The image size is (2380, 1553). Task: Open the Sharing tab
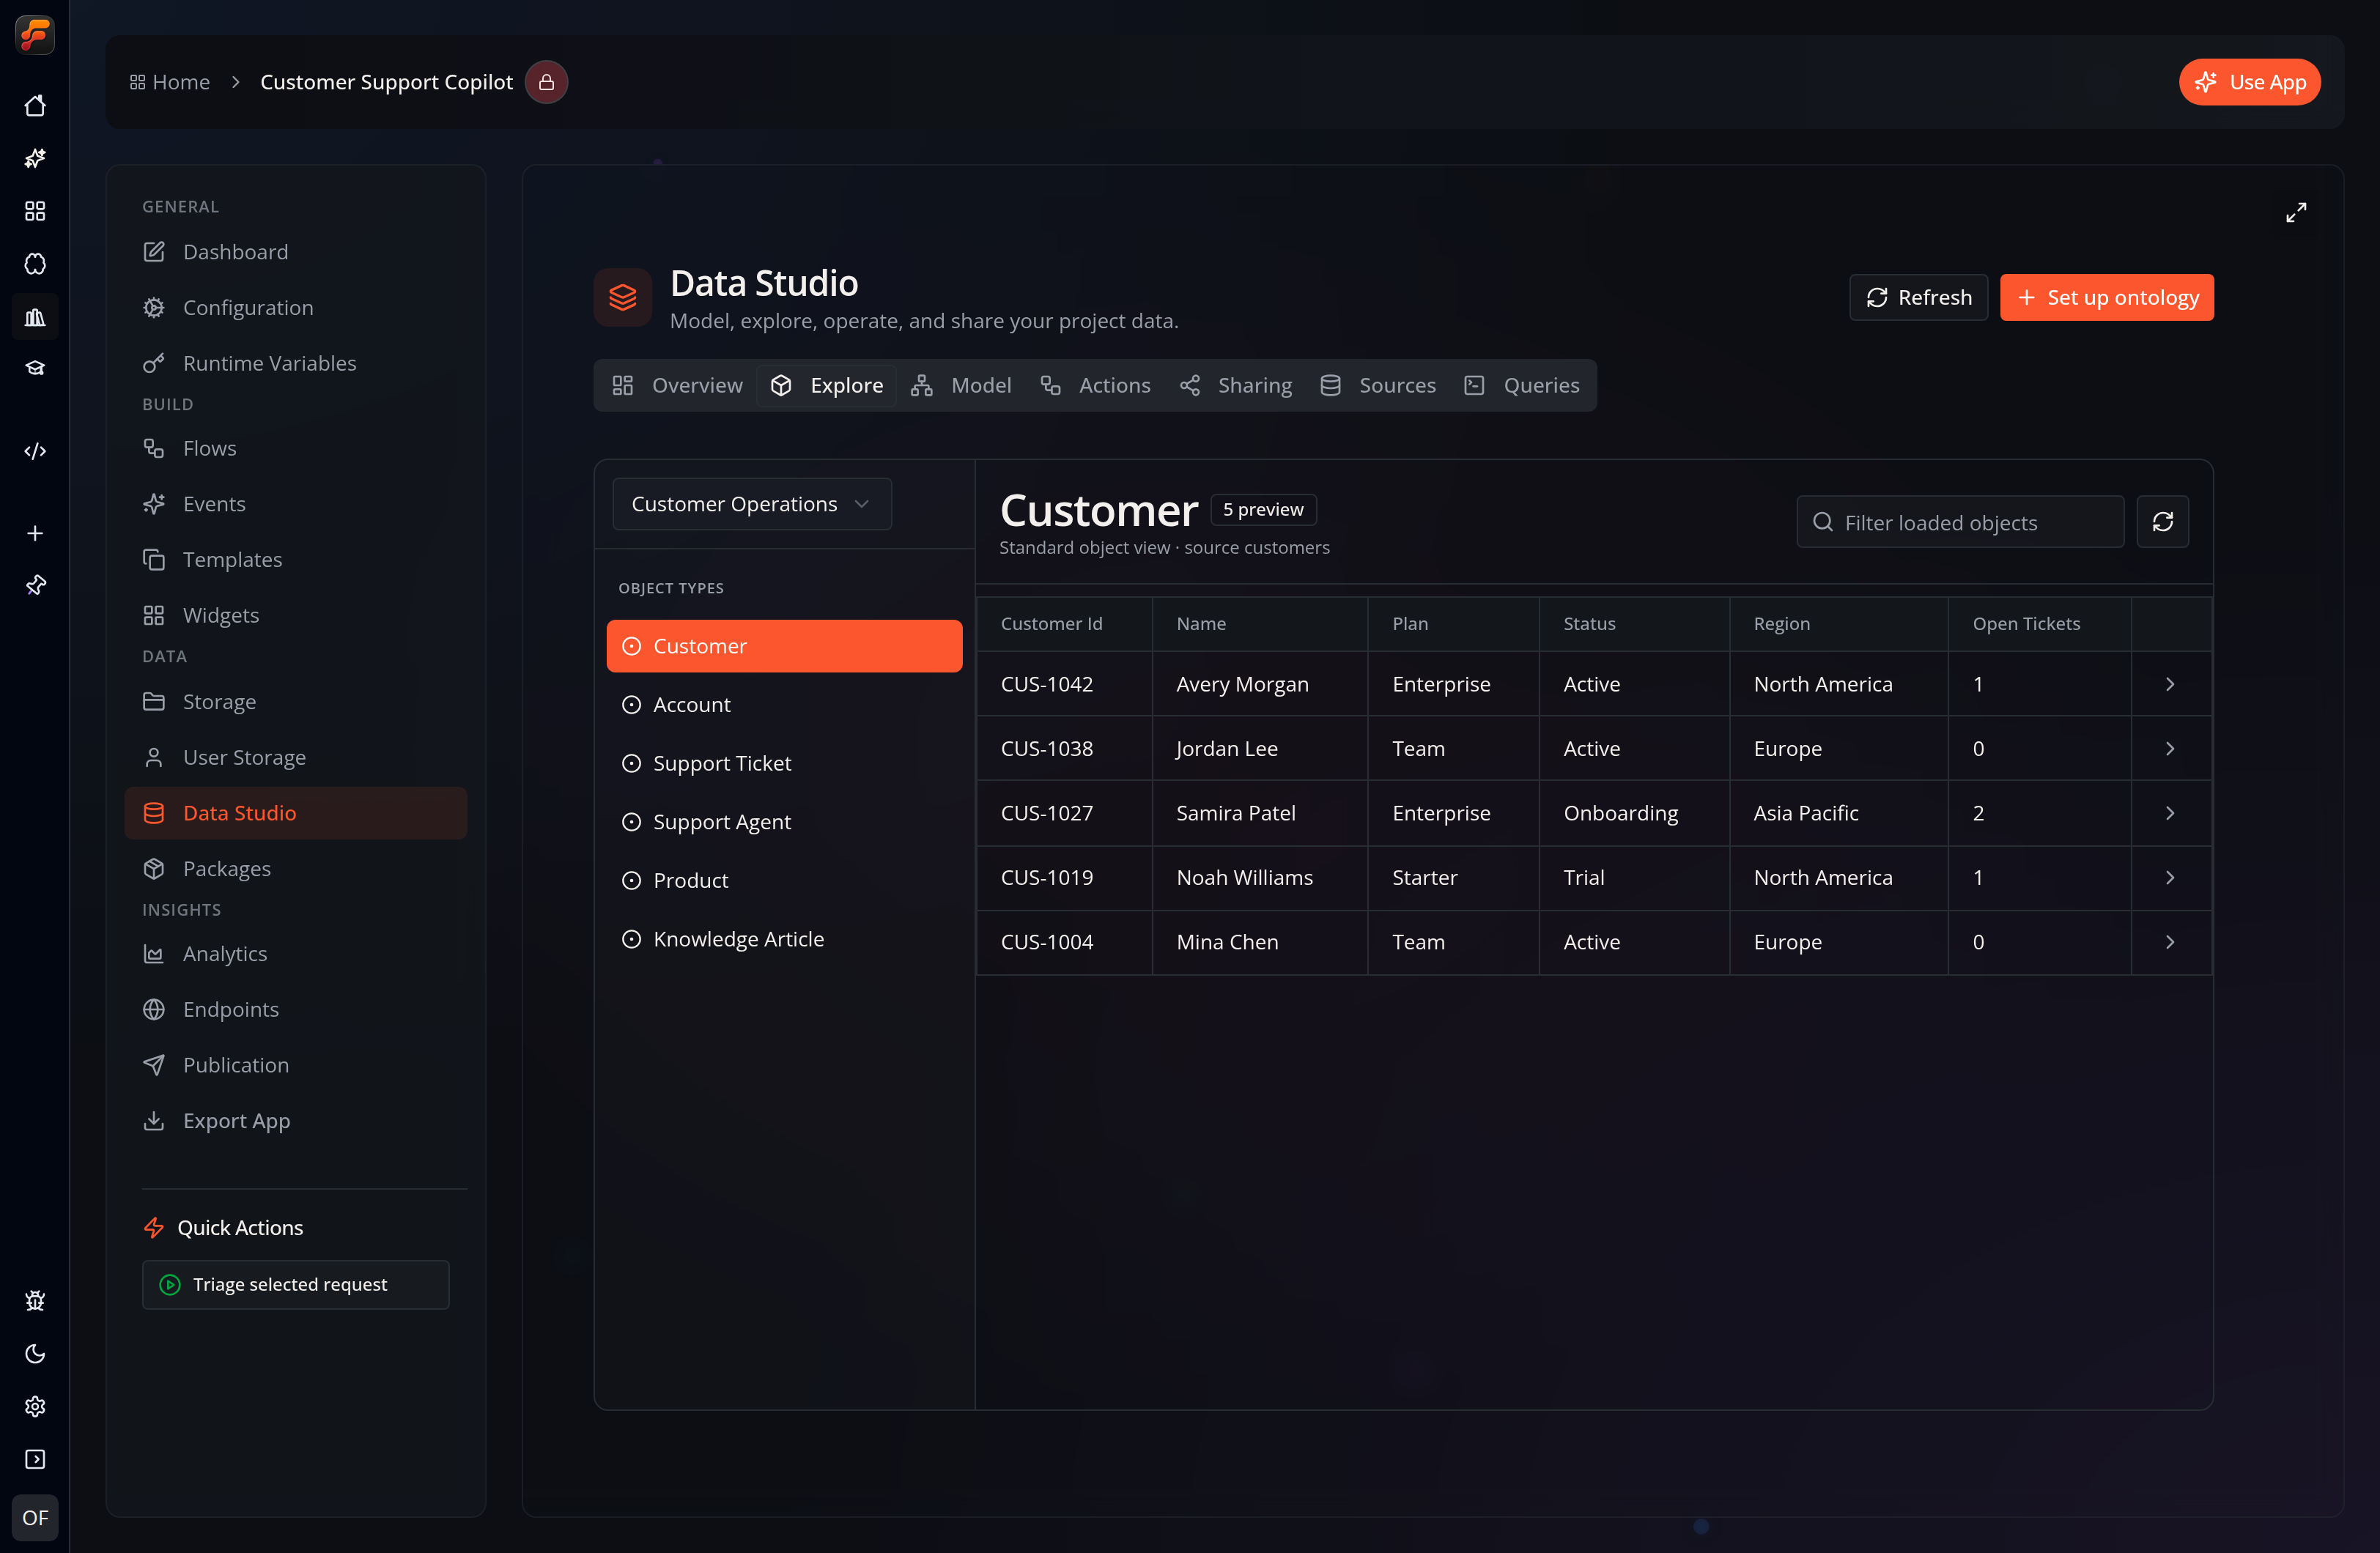(x=1236, y=386)
